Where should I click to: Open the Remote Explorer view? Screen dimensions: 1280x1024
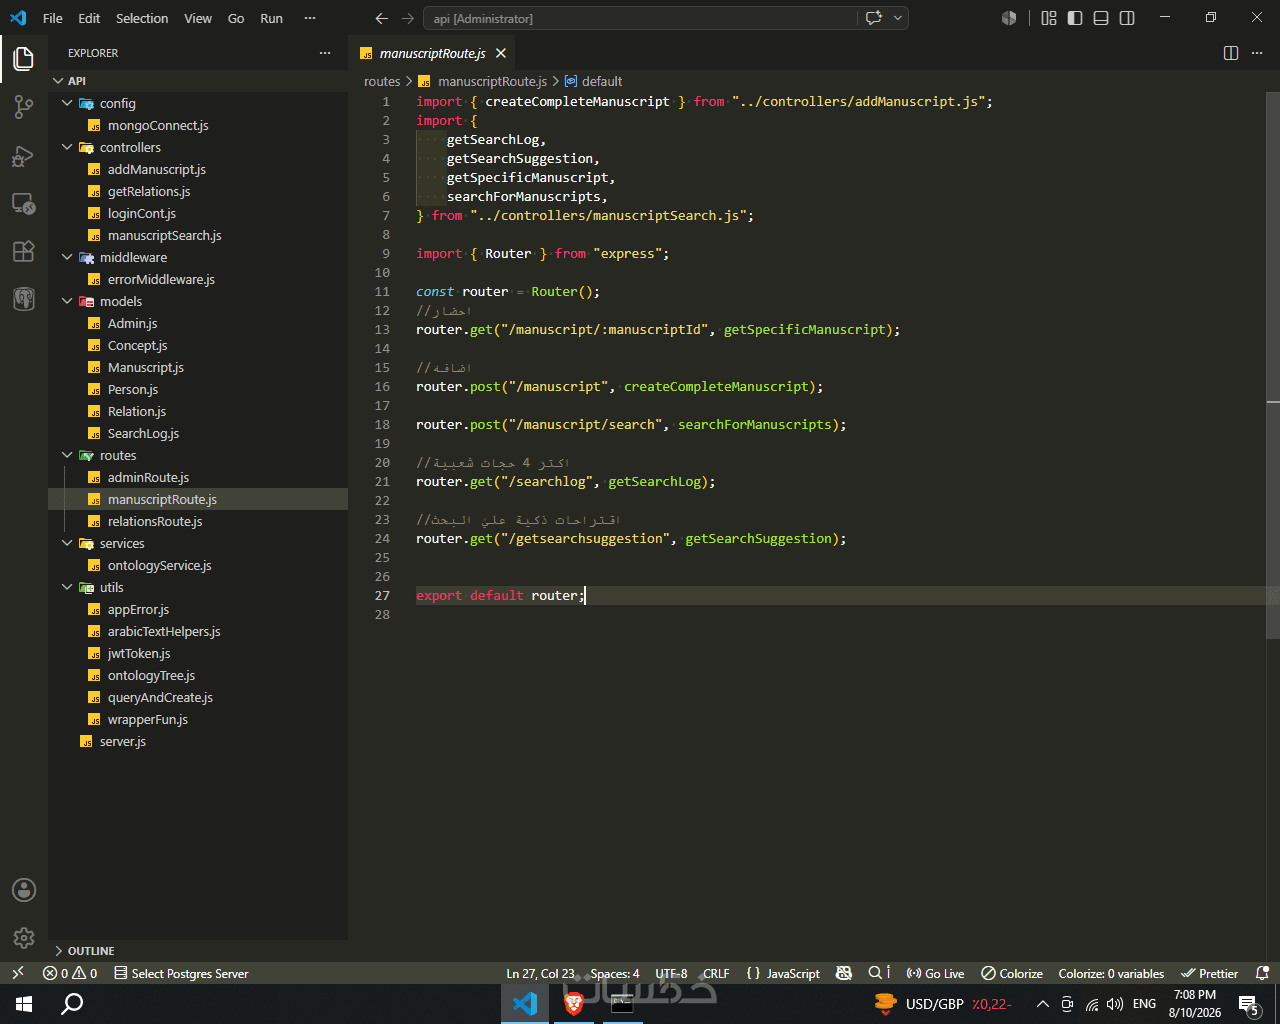(x=24, y=203)
